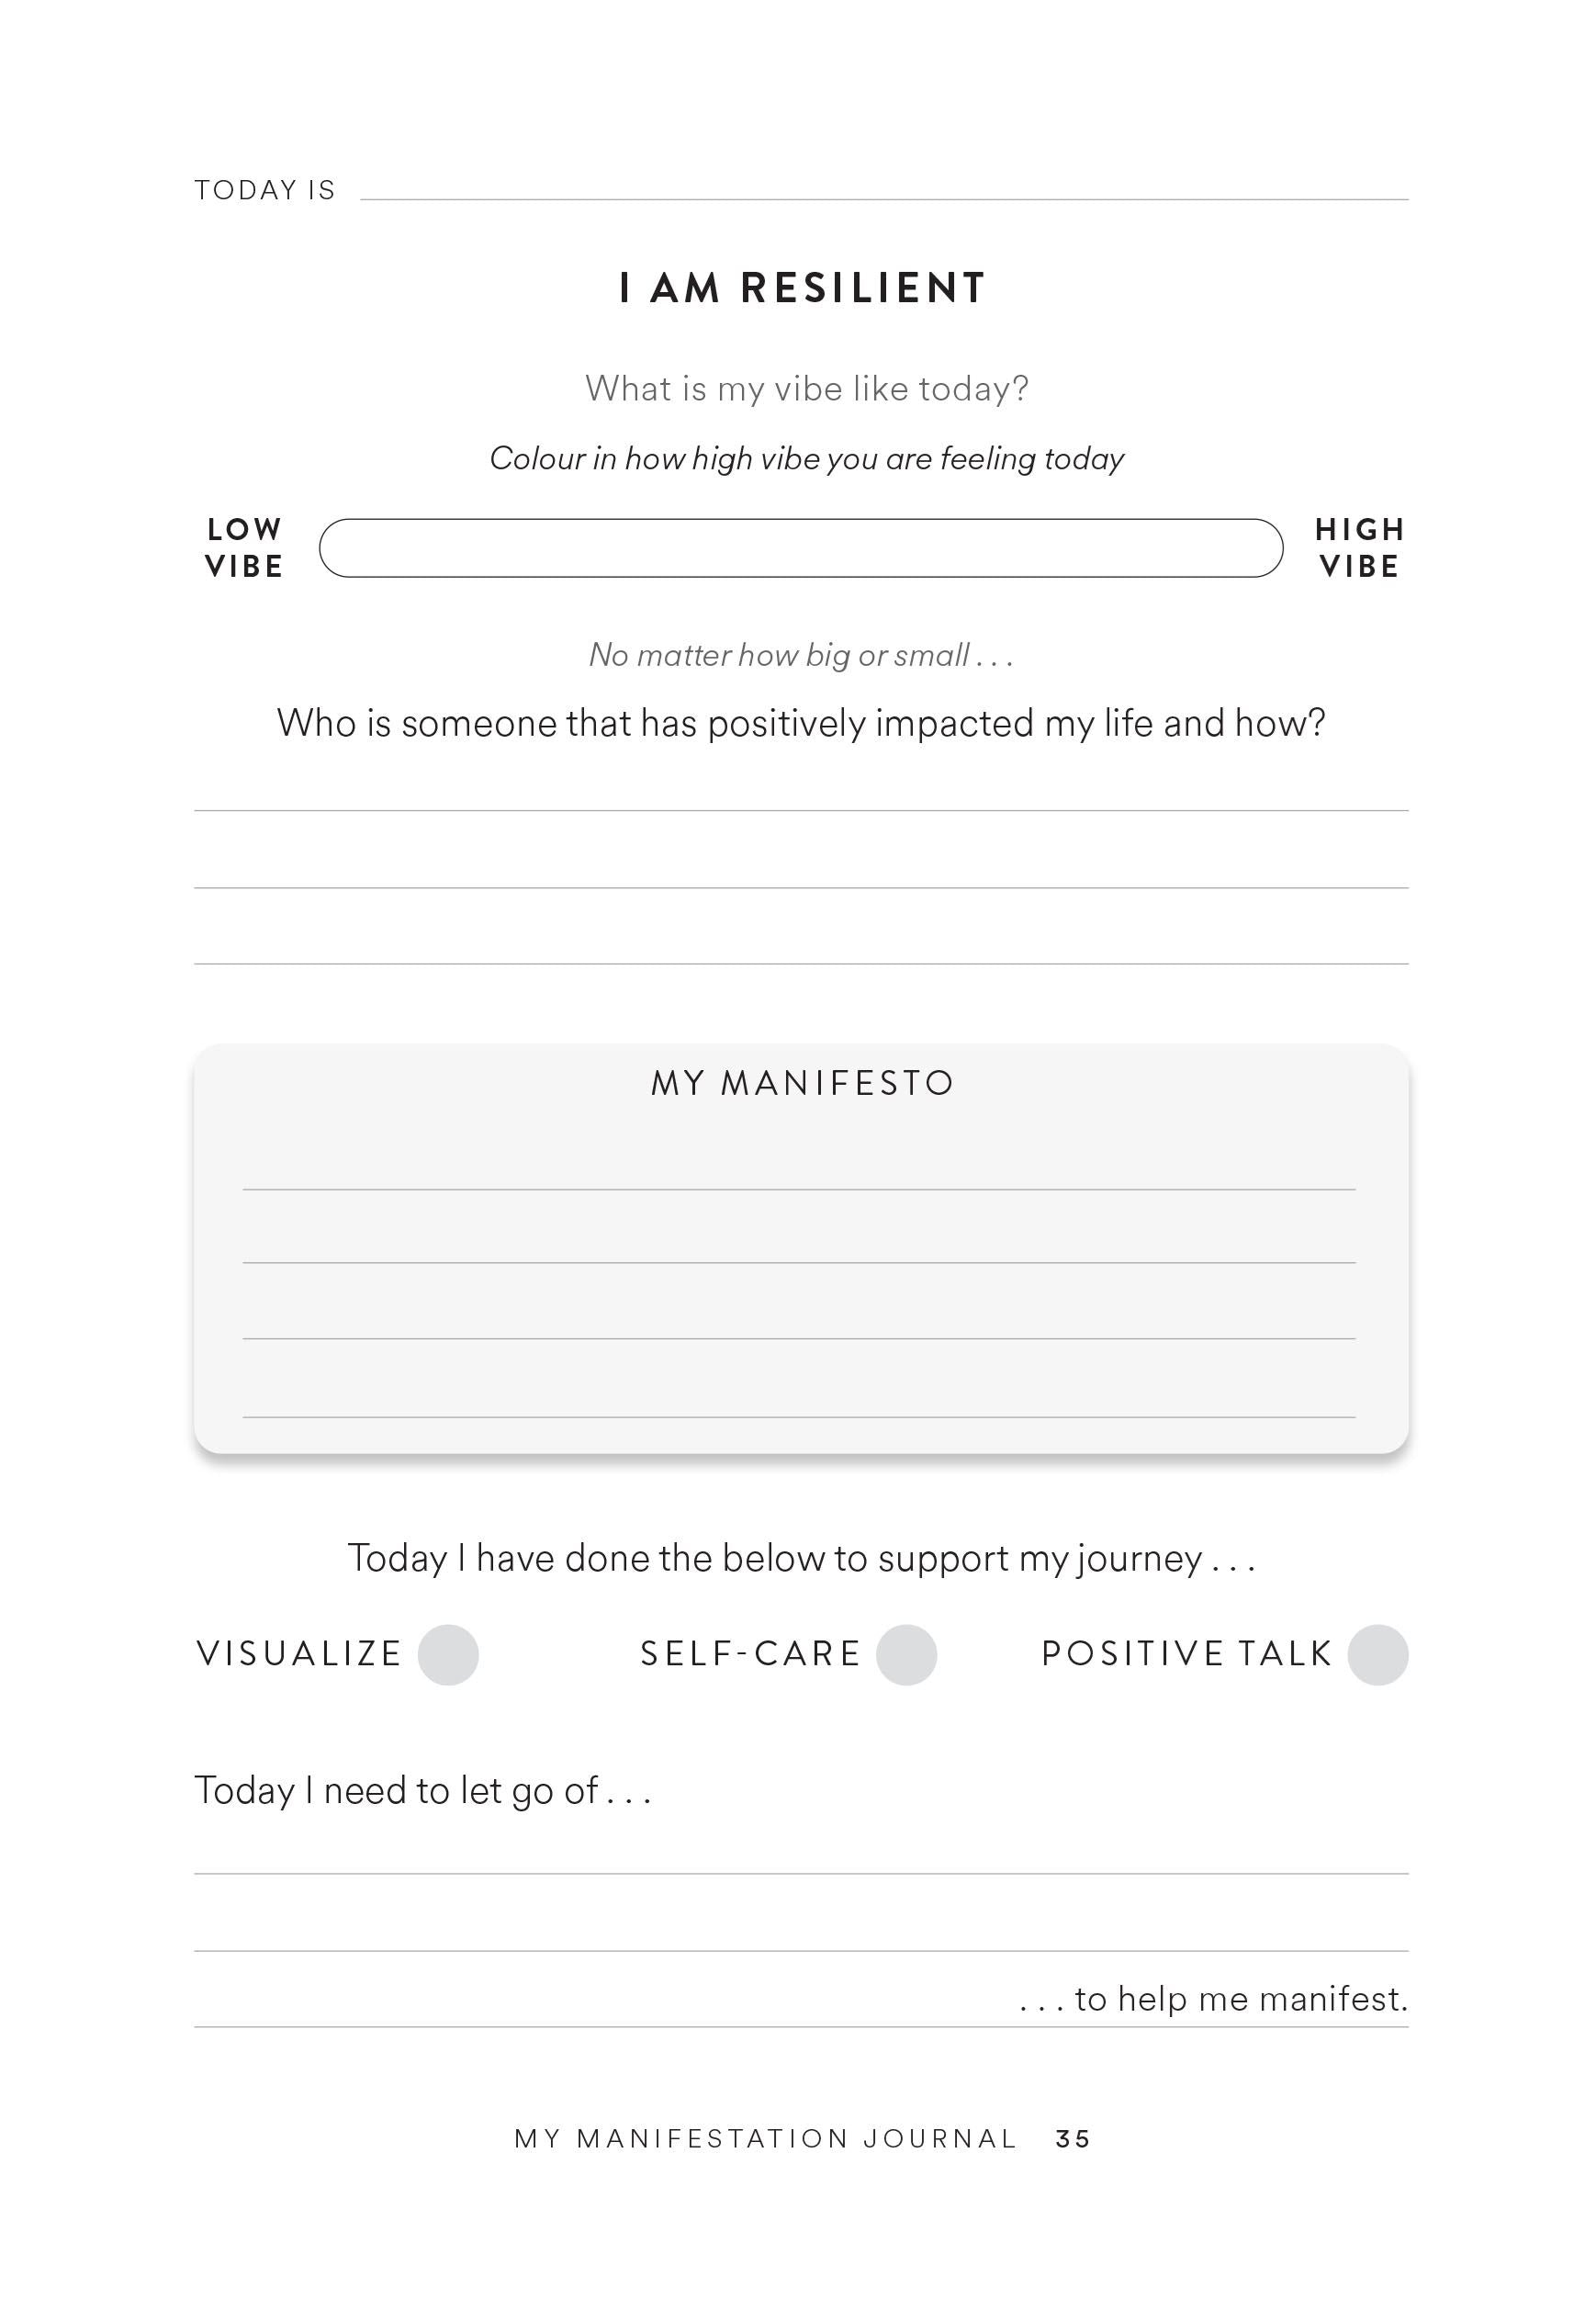The width and height of the screenshot is (1596, 2311).
Task: Click third line under positively impacted question
Action: pyautogui.click(x=801, y=944)
